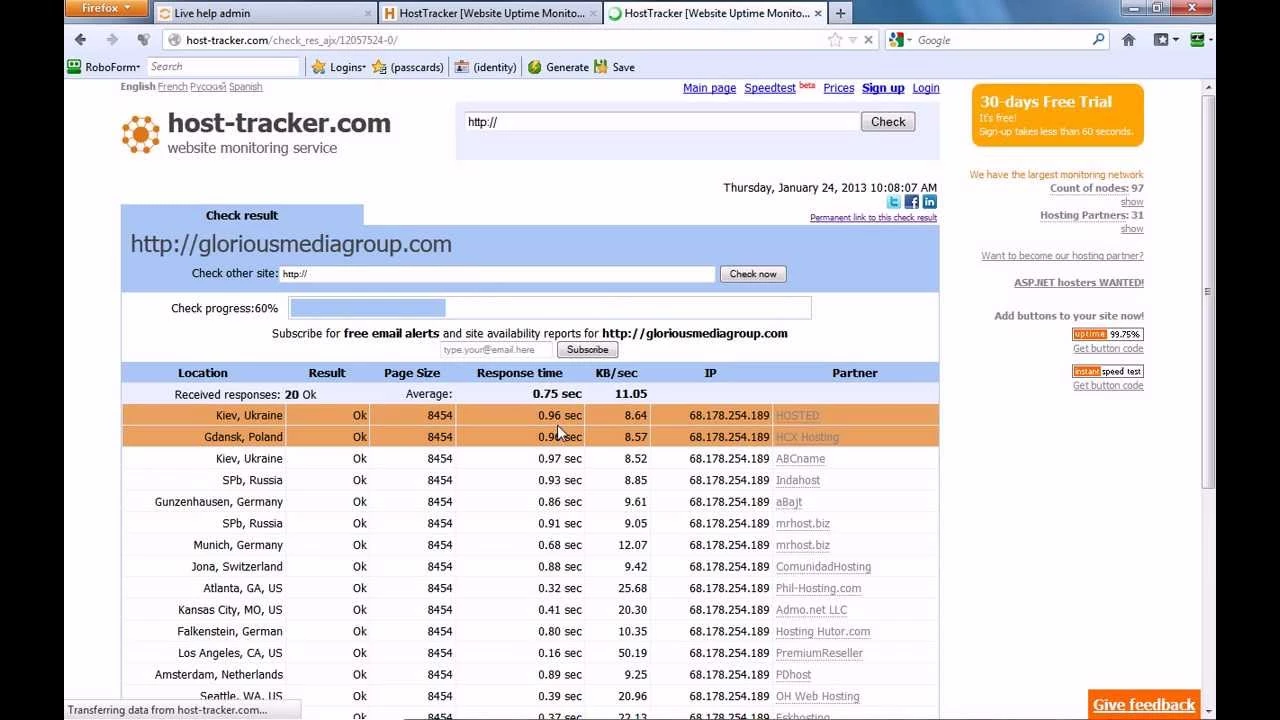Open the site identity icon beside the address bar
Screen dimensions: 1280x720
point(174,40)
